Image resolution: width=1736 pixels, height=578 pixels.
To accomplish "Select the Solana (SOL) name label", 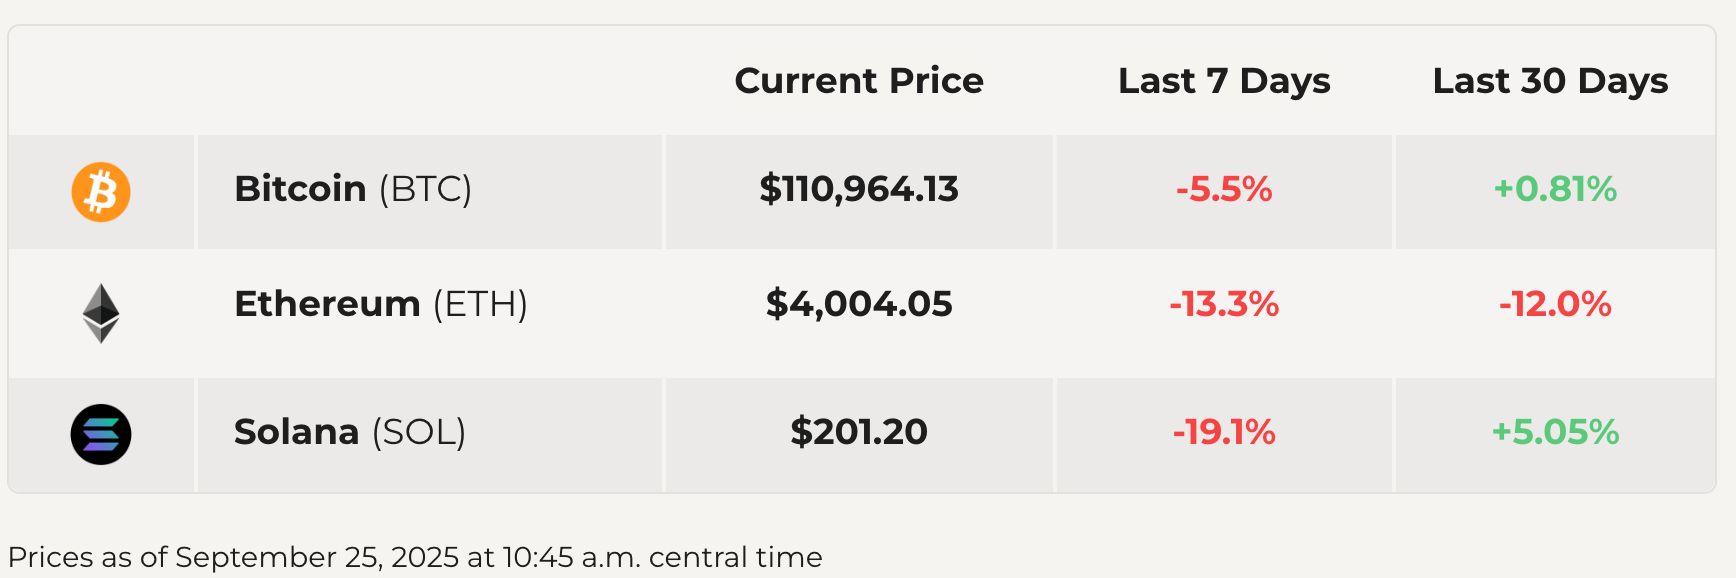I will pos(349,432).
